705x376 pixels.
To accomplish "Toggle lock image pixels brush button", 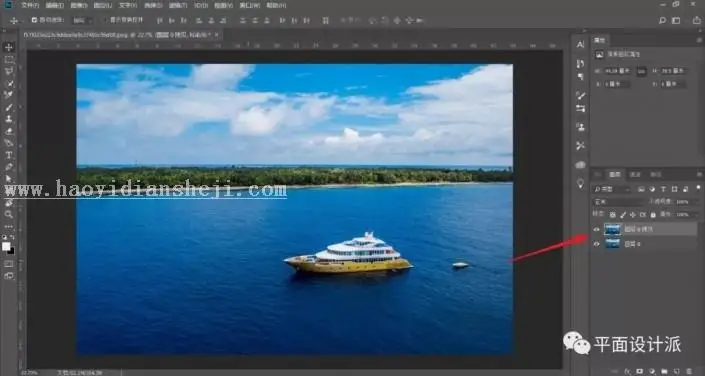I will (x=623, y=215).
